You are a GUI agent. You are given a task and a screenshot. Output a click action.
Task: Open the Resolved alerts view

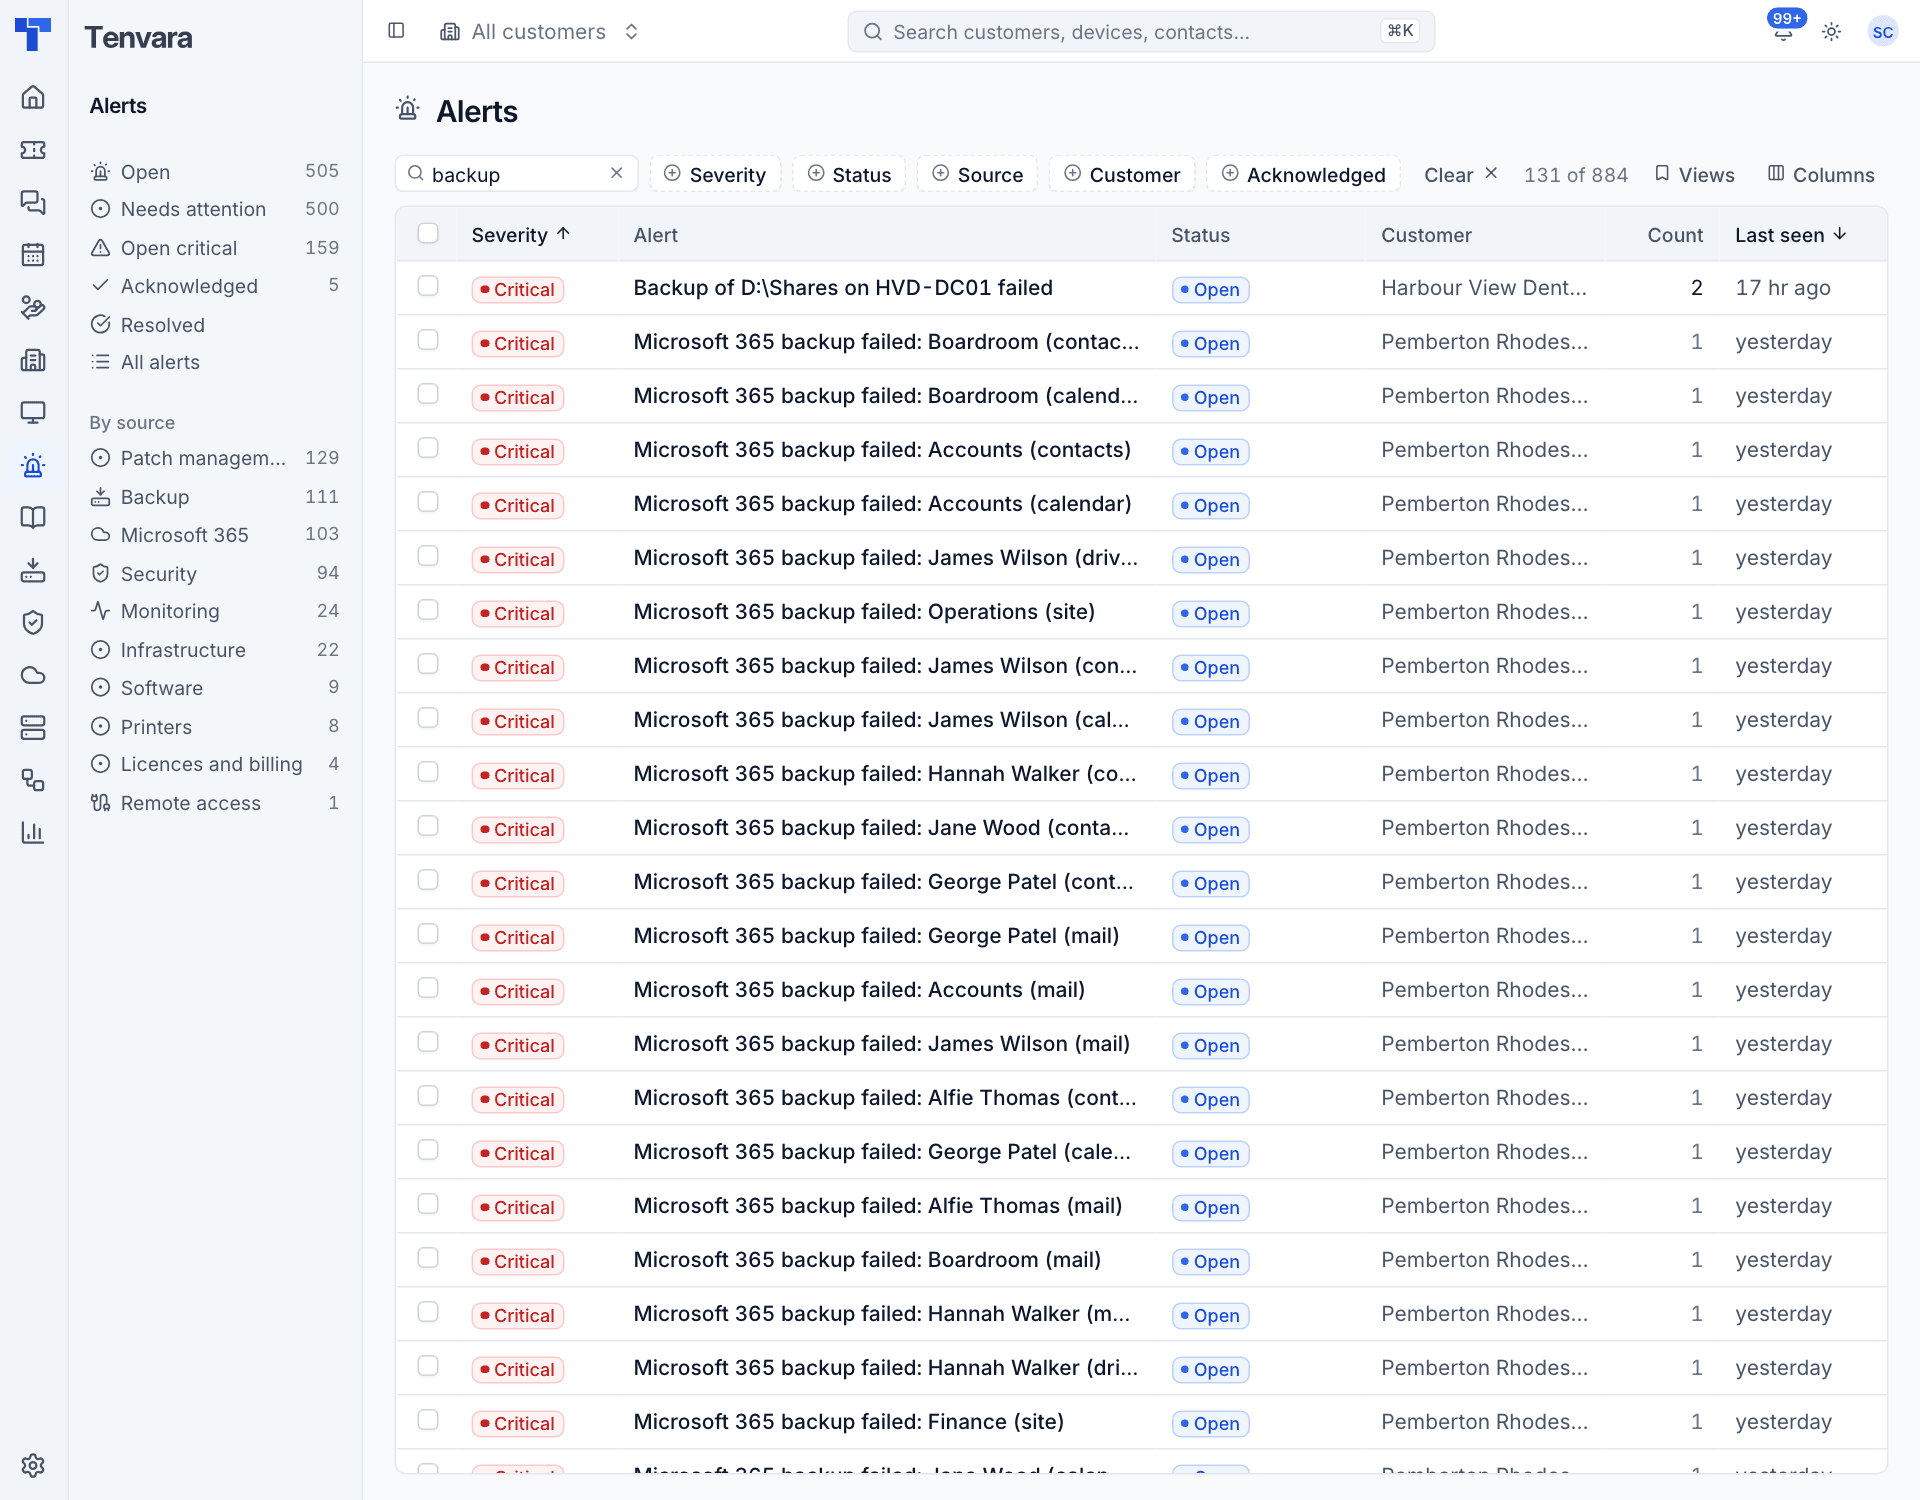pyautogui.click(x=214, y=325)
